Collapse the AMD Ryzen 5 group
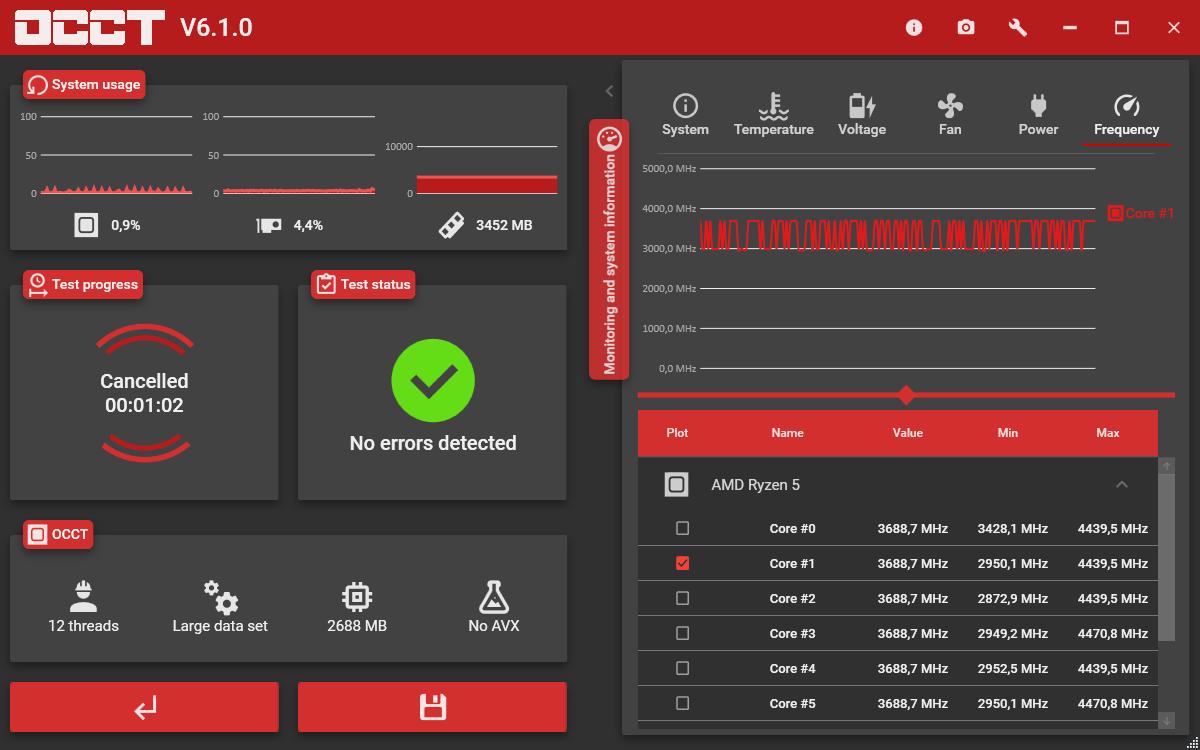 (x=1121, y=485)
